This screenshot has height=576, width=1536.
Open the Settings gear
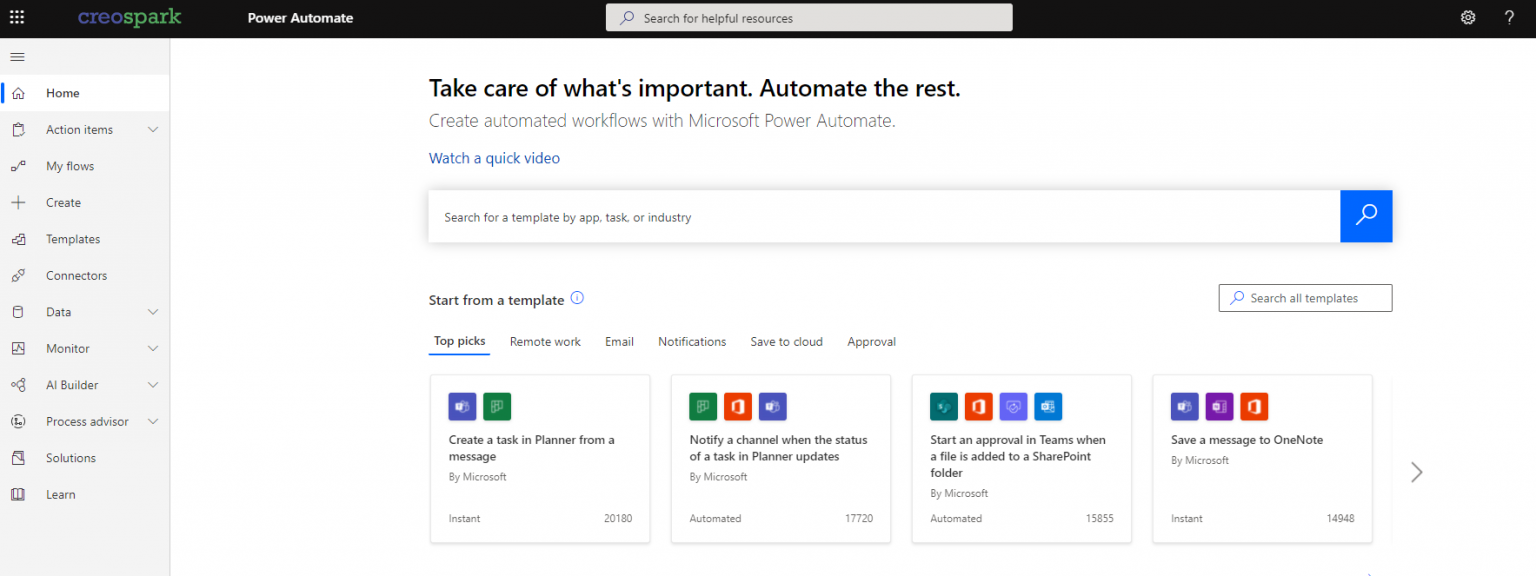1467,17
